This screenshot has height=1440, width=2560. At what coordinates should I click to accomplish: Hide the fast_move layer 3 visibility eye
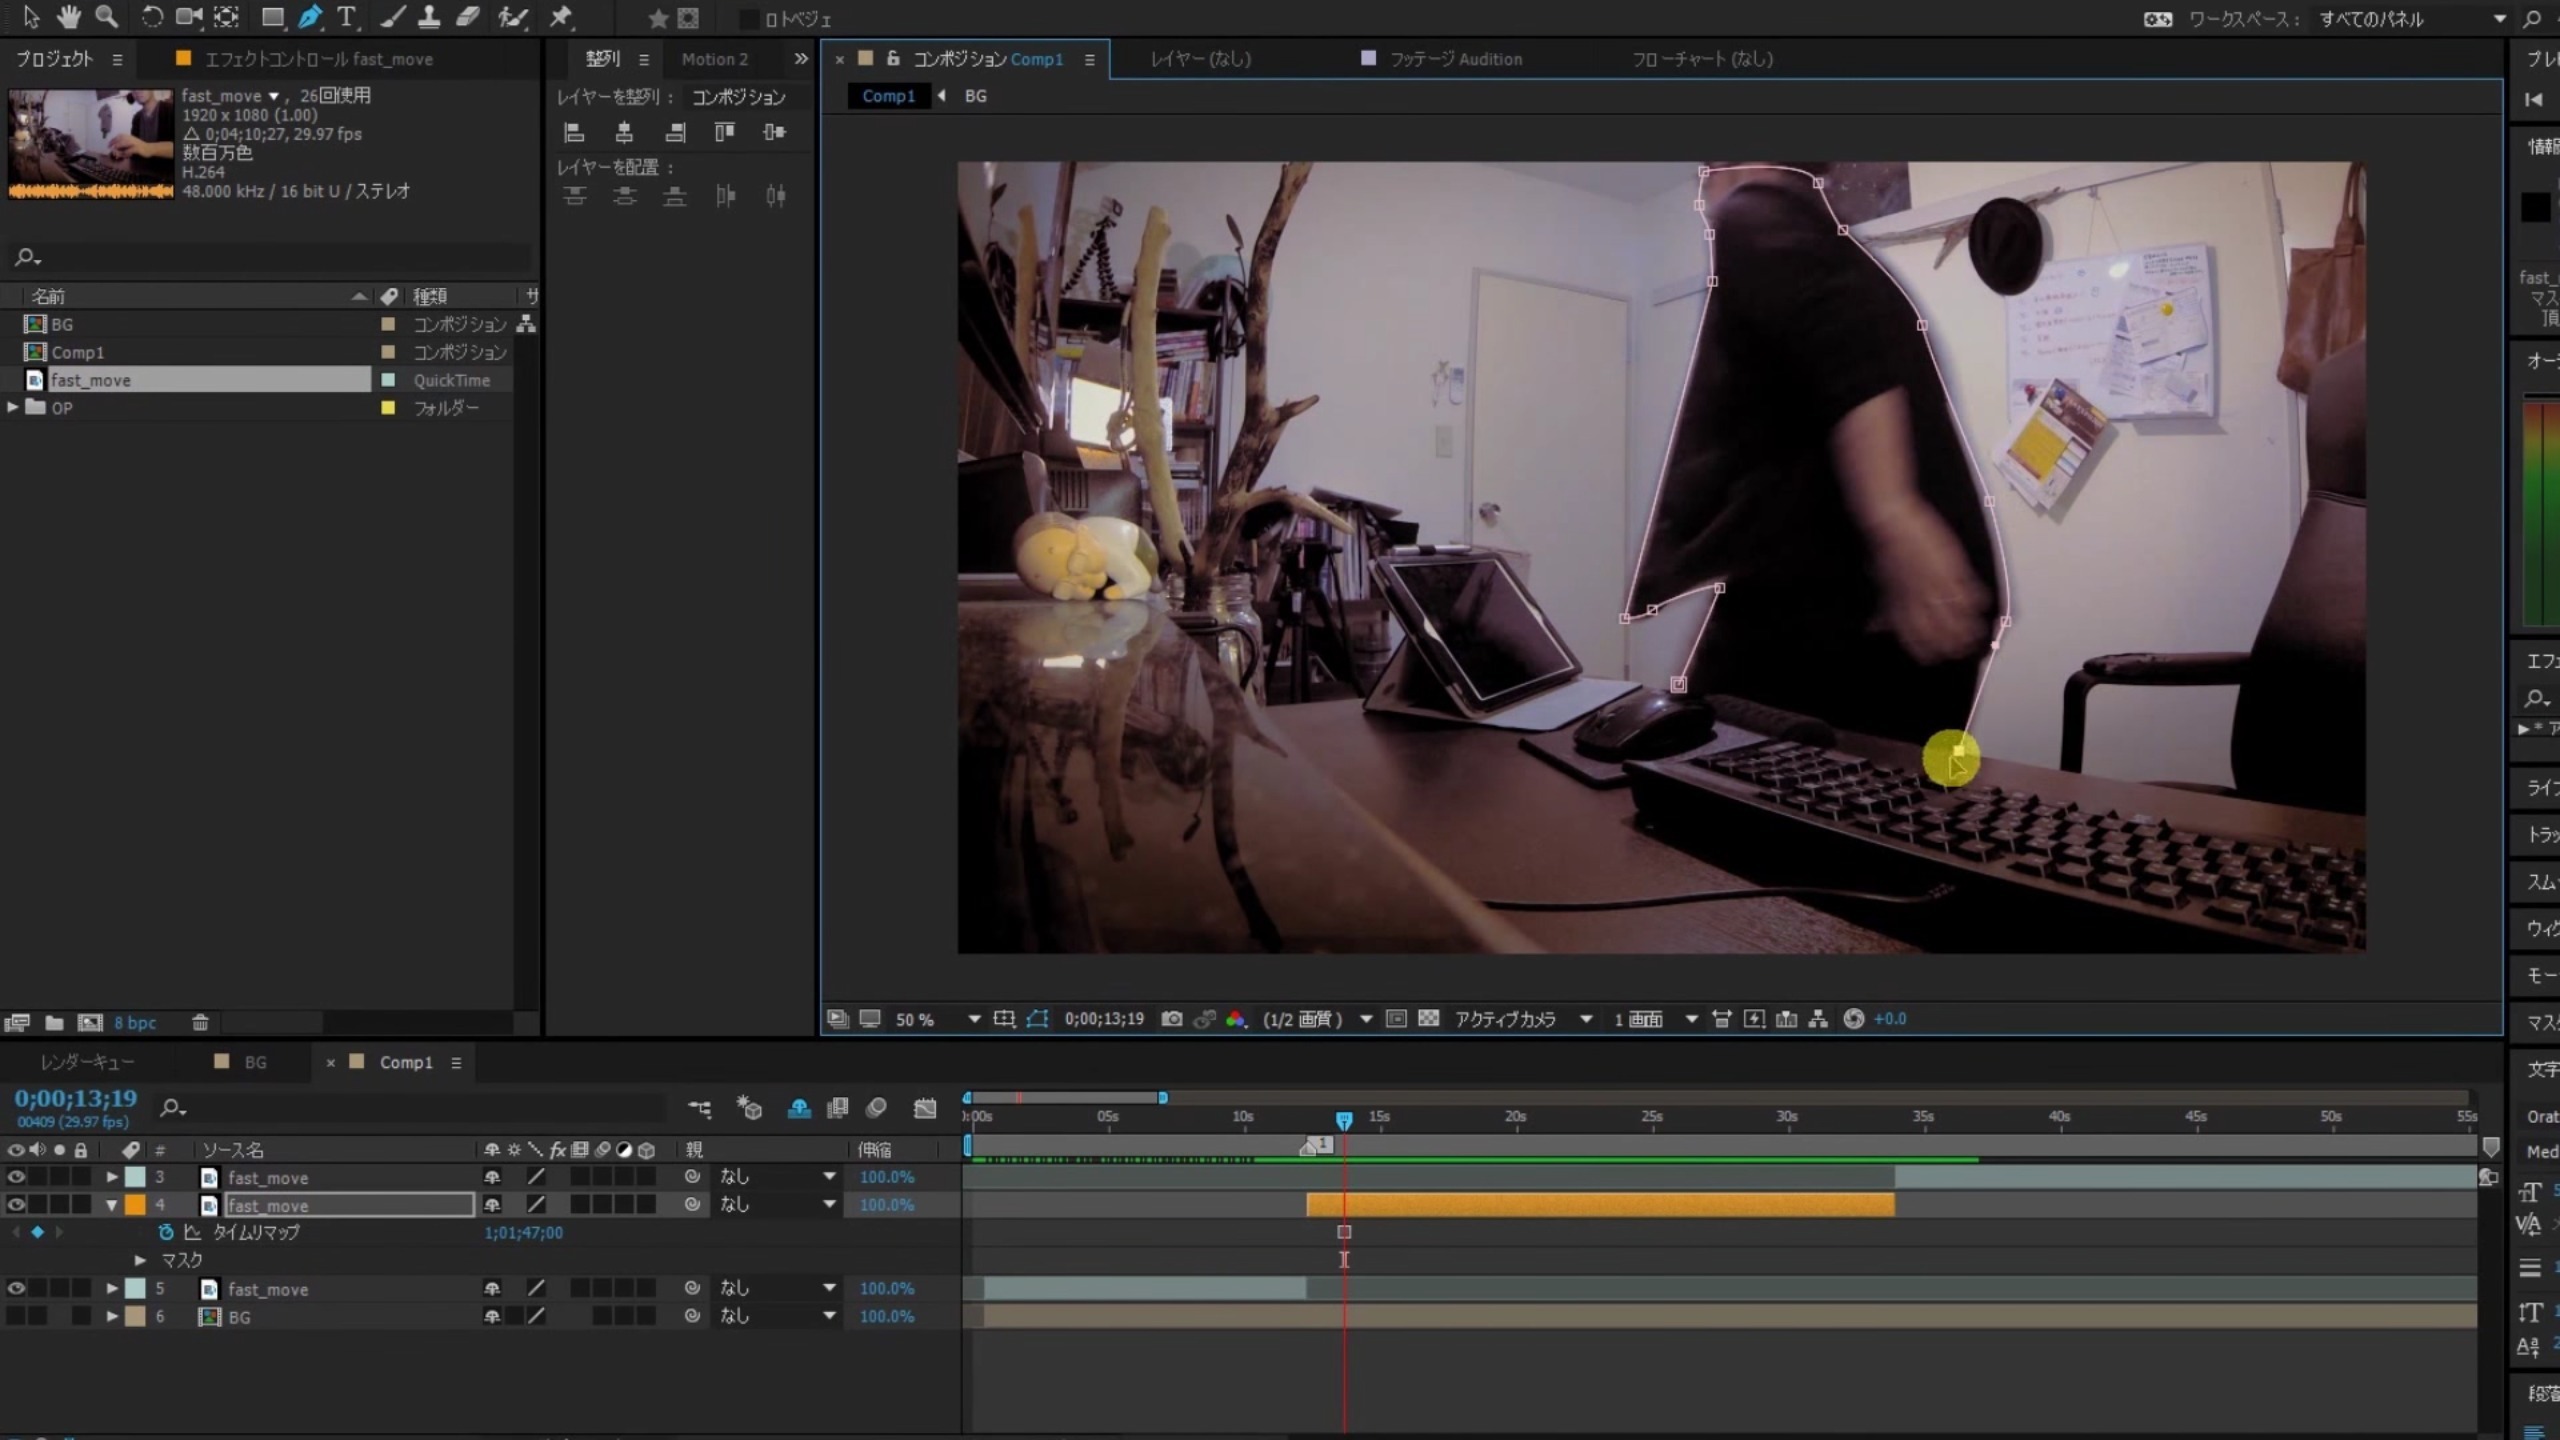[15, 1177]
